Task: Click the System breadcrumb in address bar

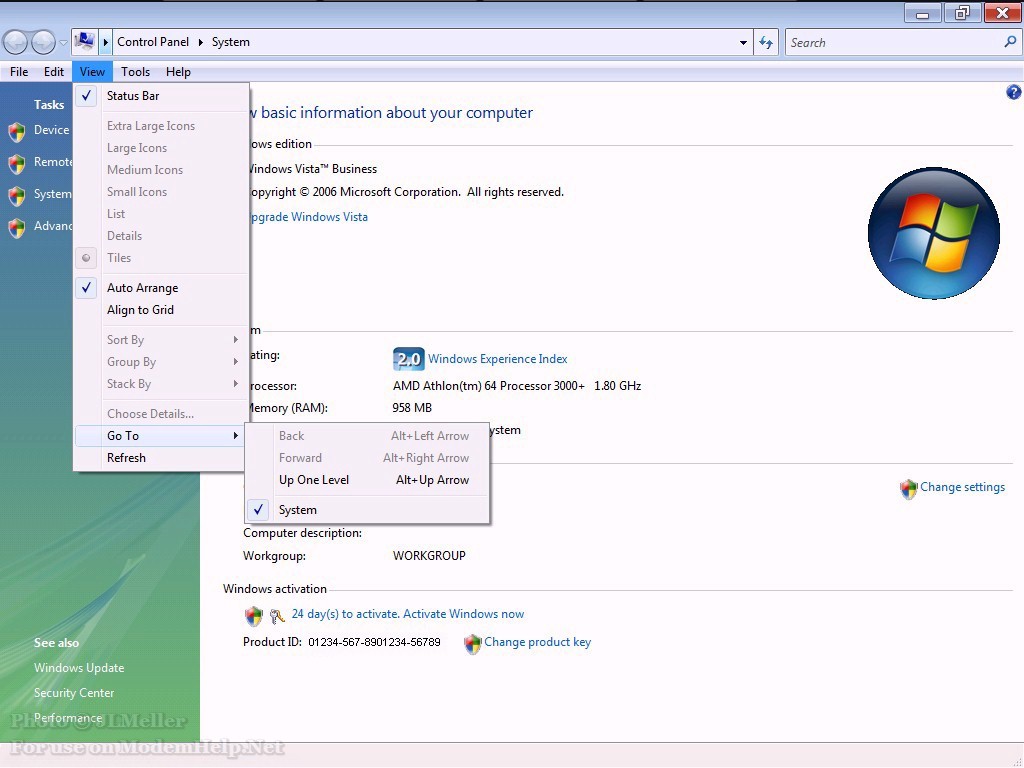Action: click(231, 42)
